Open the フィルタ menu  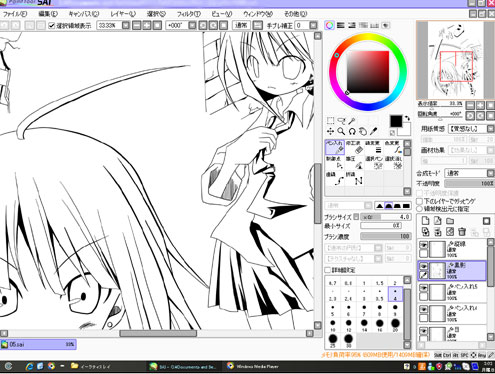point(189,14)
